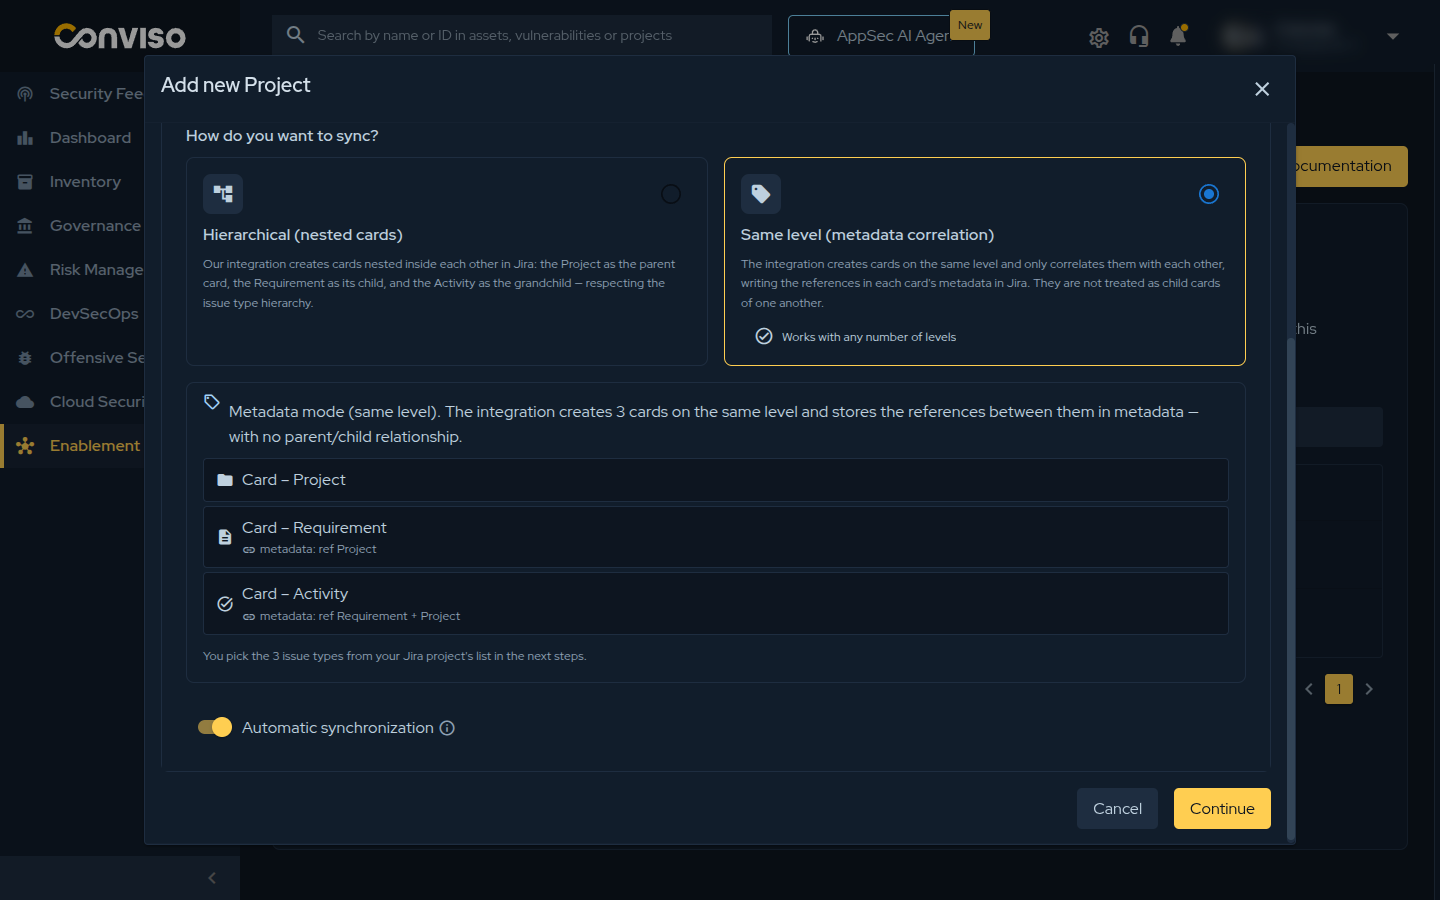
Task: Click the Hierarchical nested cards tree icon
Action: pyautogui.click(x=223, y=194)
